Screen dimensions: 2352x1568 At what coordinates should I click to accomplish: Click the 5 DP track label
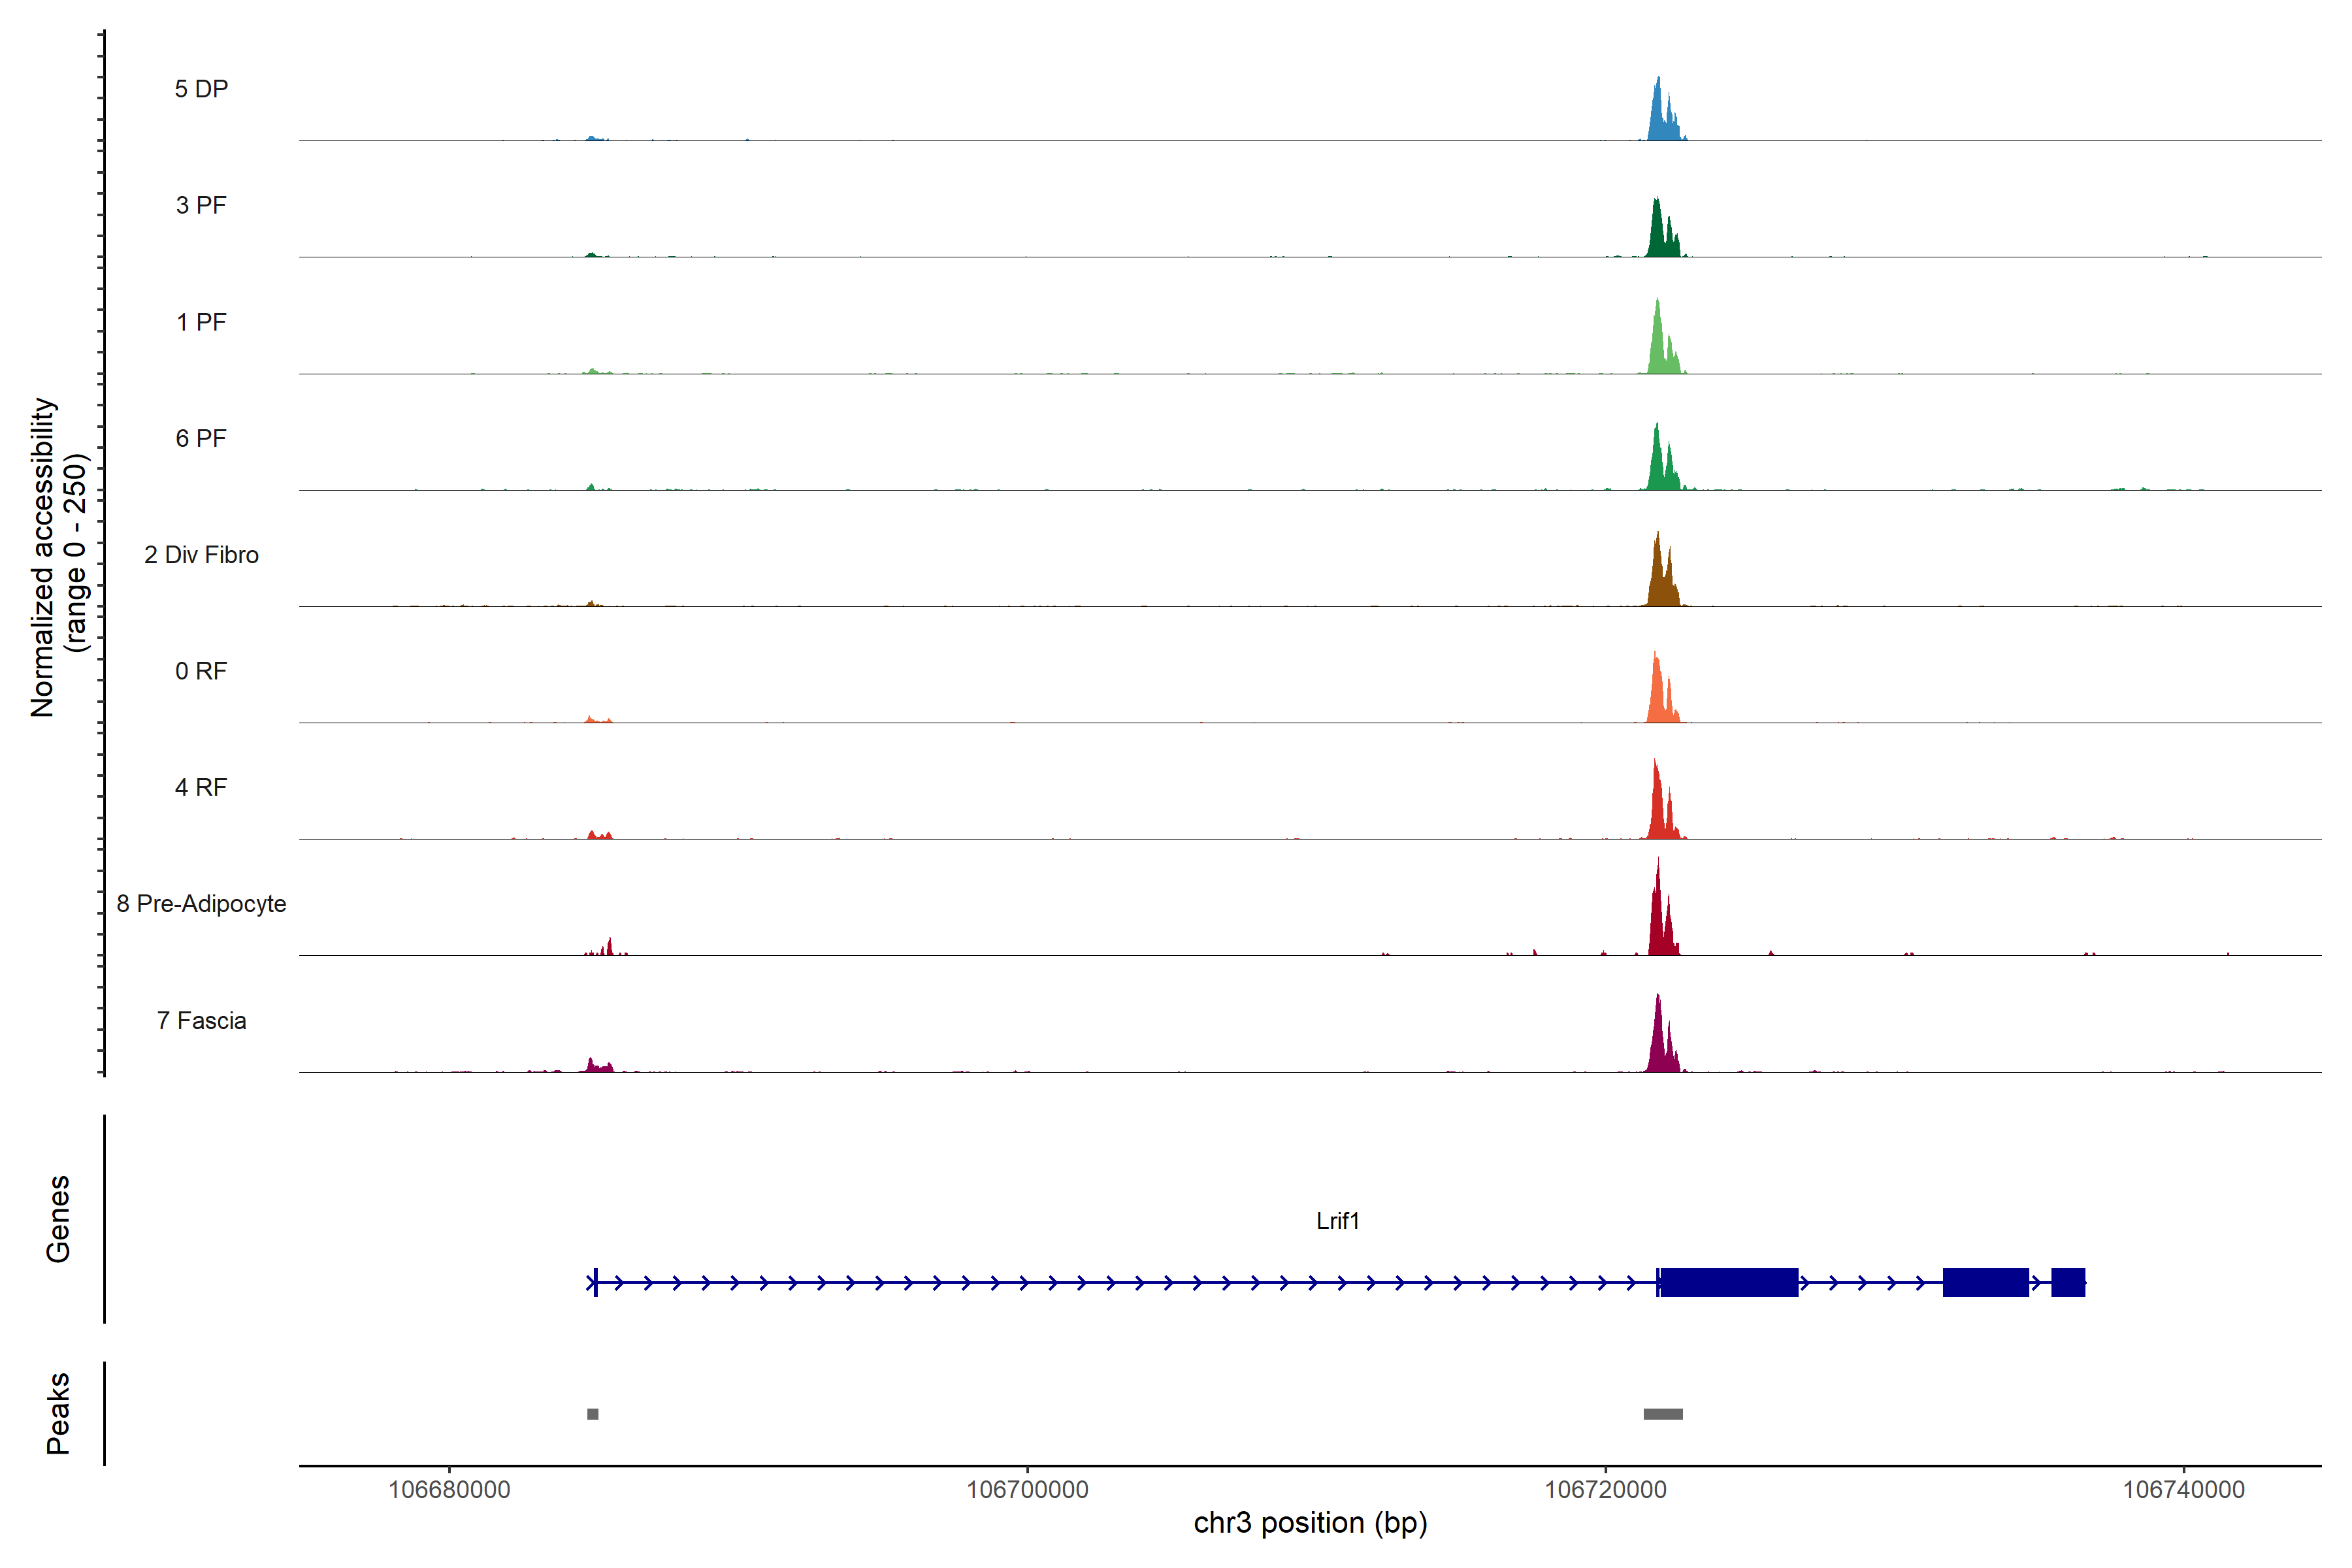coord(201,89)
